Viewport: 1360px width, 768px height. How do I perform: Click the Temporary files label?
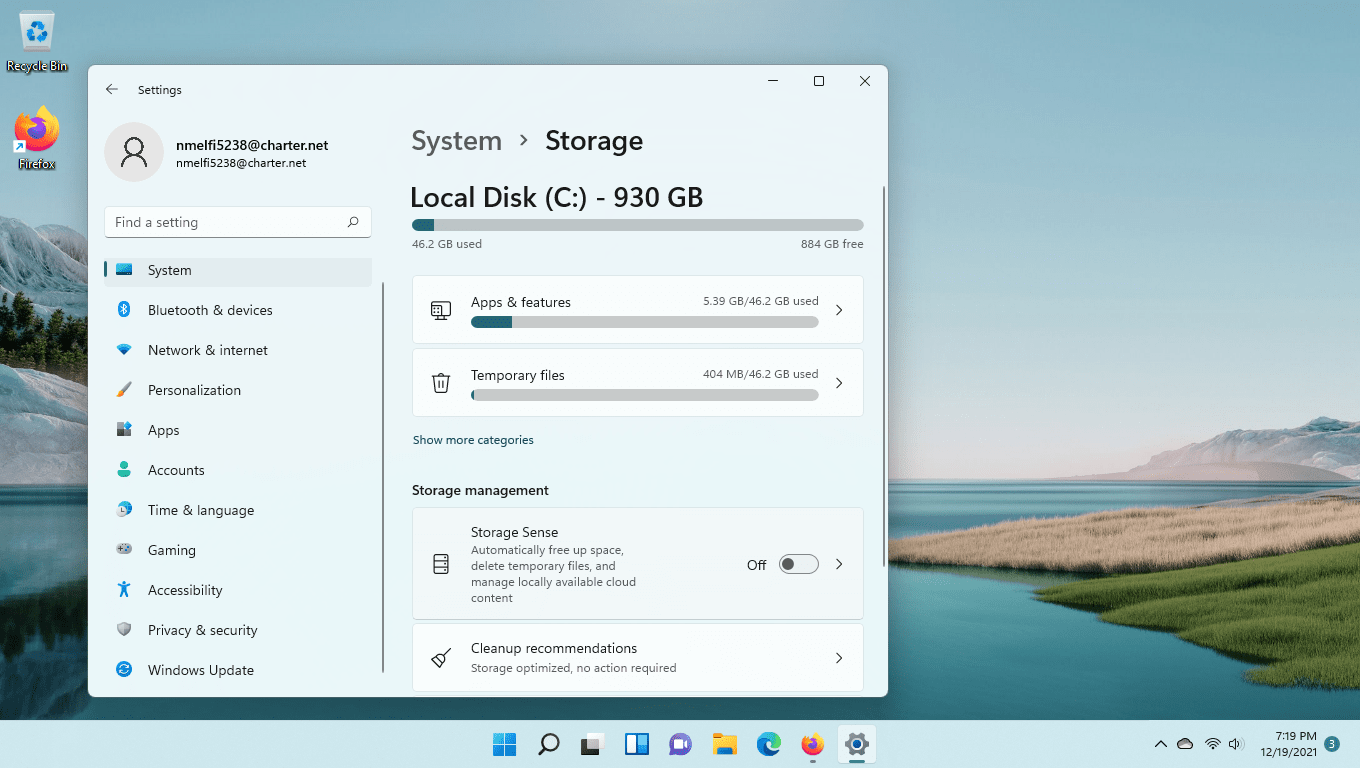(x=518, y=375)
